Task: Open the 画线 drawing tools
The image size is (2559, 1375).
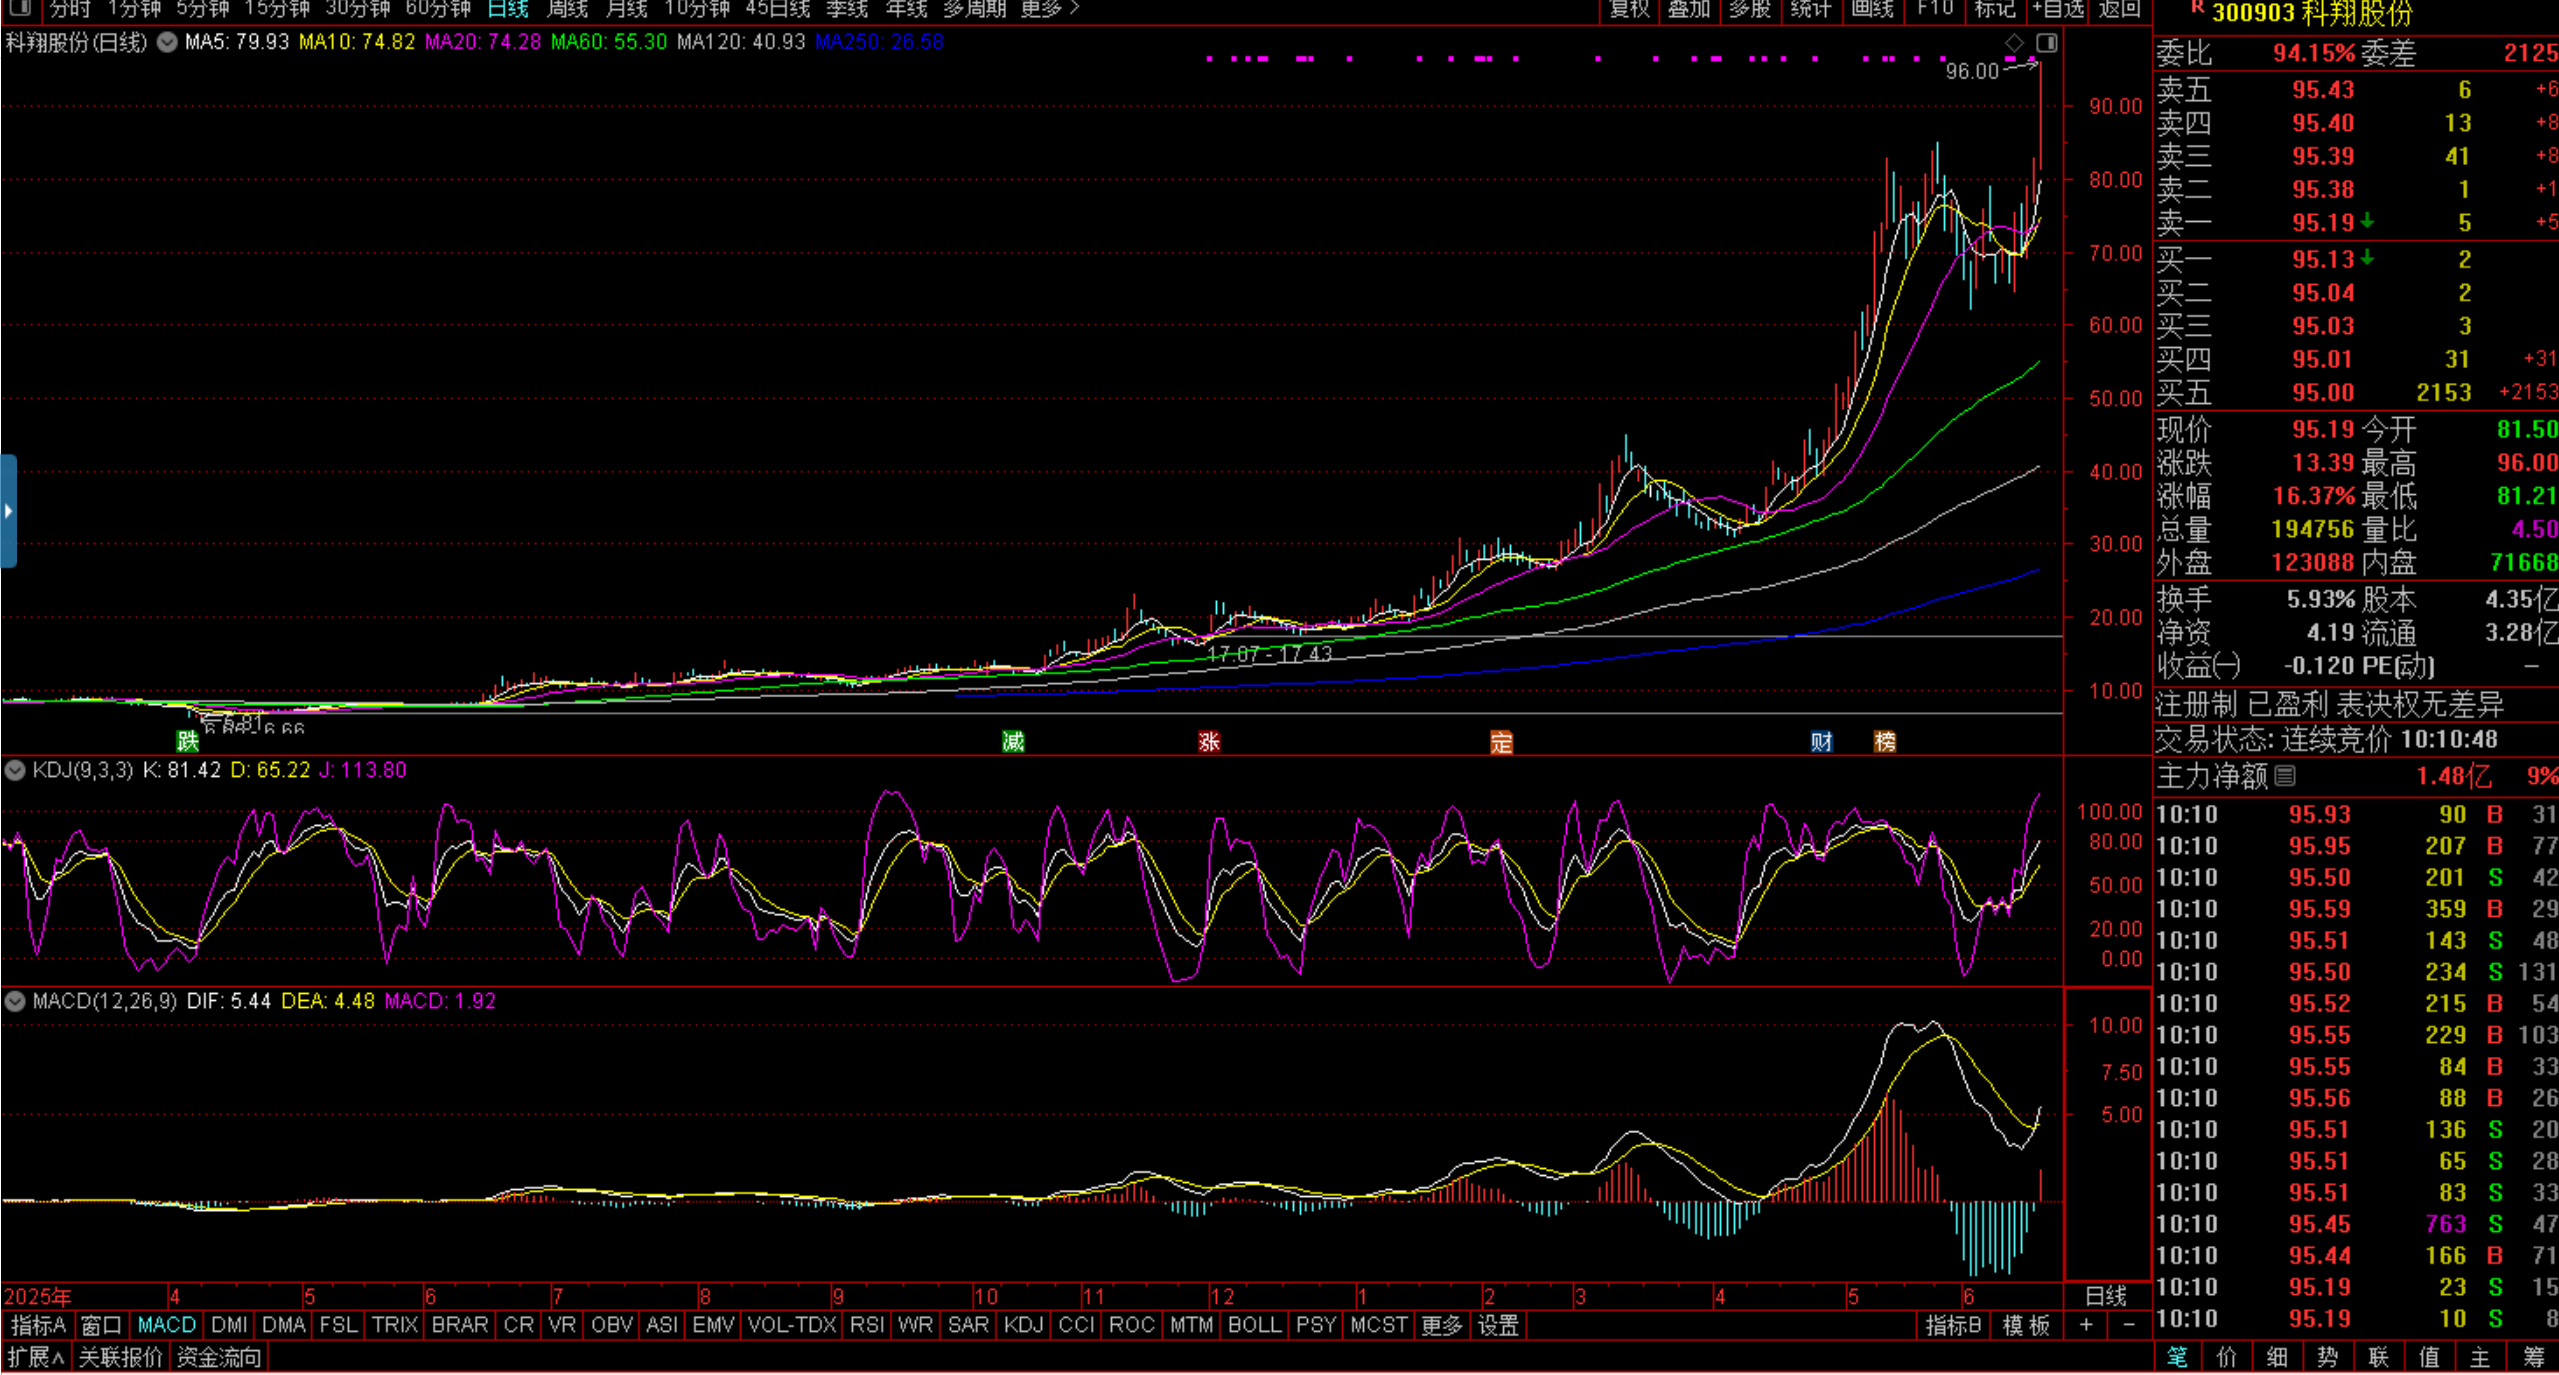Action: tap(1872, 9)
